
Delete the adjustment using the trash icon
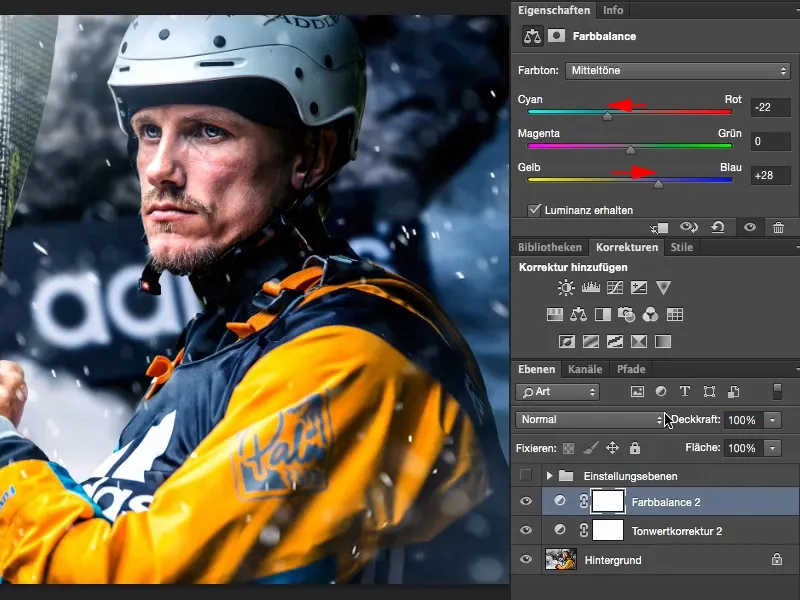tap(779, 227)
